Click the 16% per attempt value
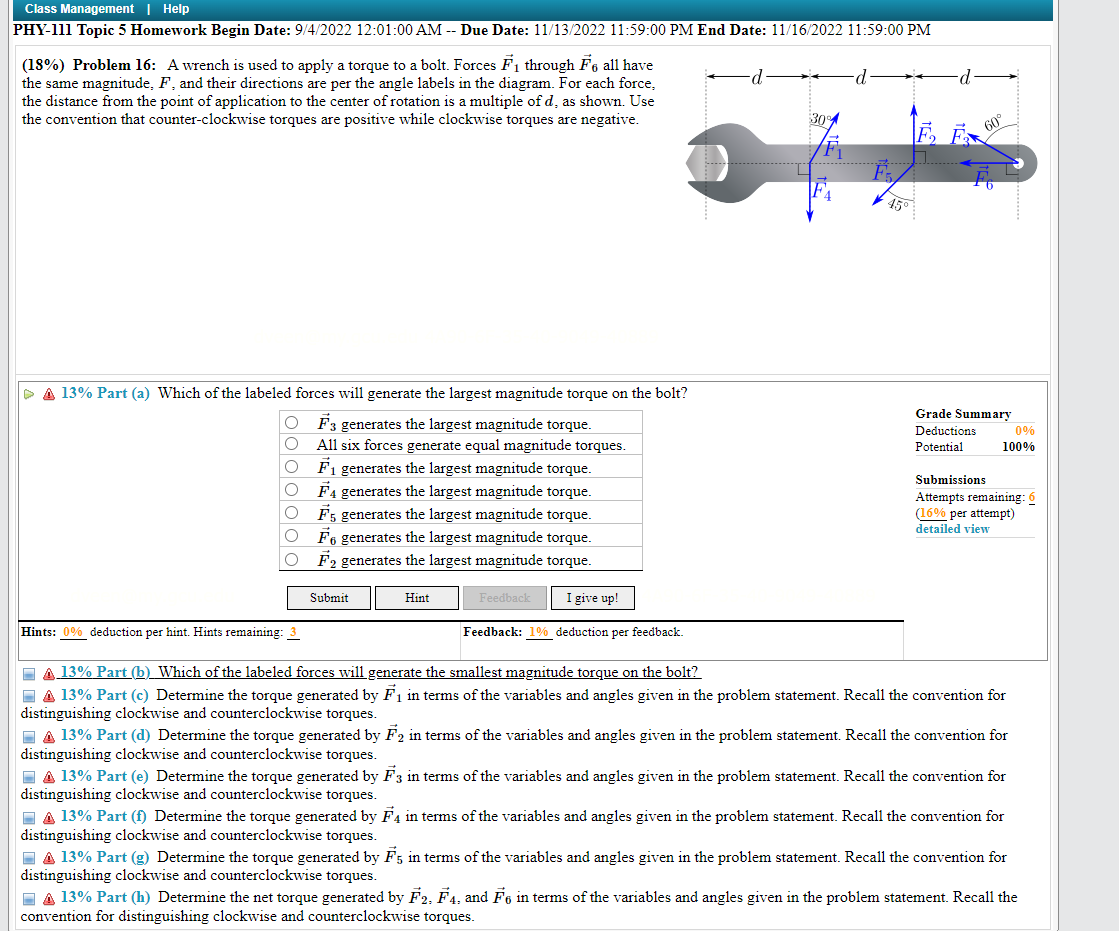 point(932,513)
